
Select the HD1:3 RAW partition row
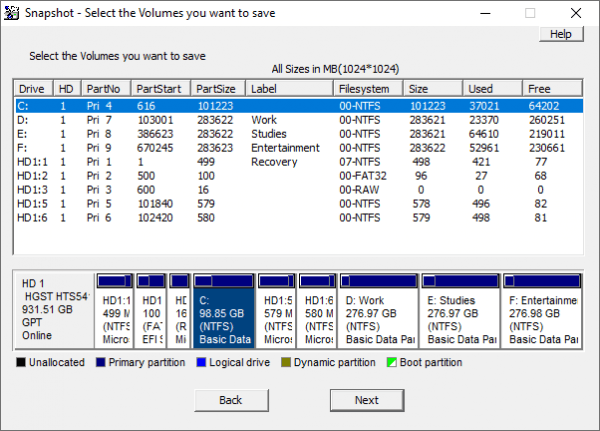[x=299, y=190]
